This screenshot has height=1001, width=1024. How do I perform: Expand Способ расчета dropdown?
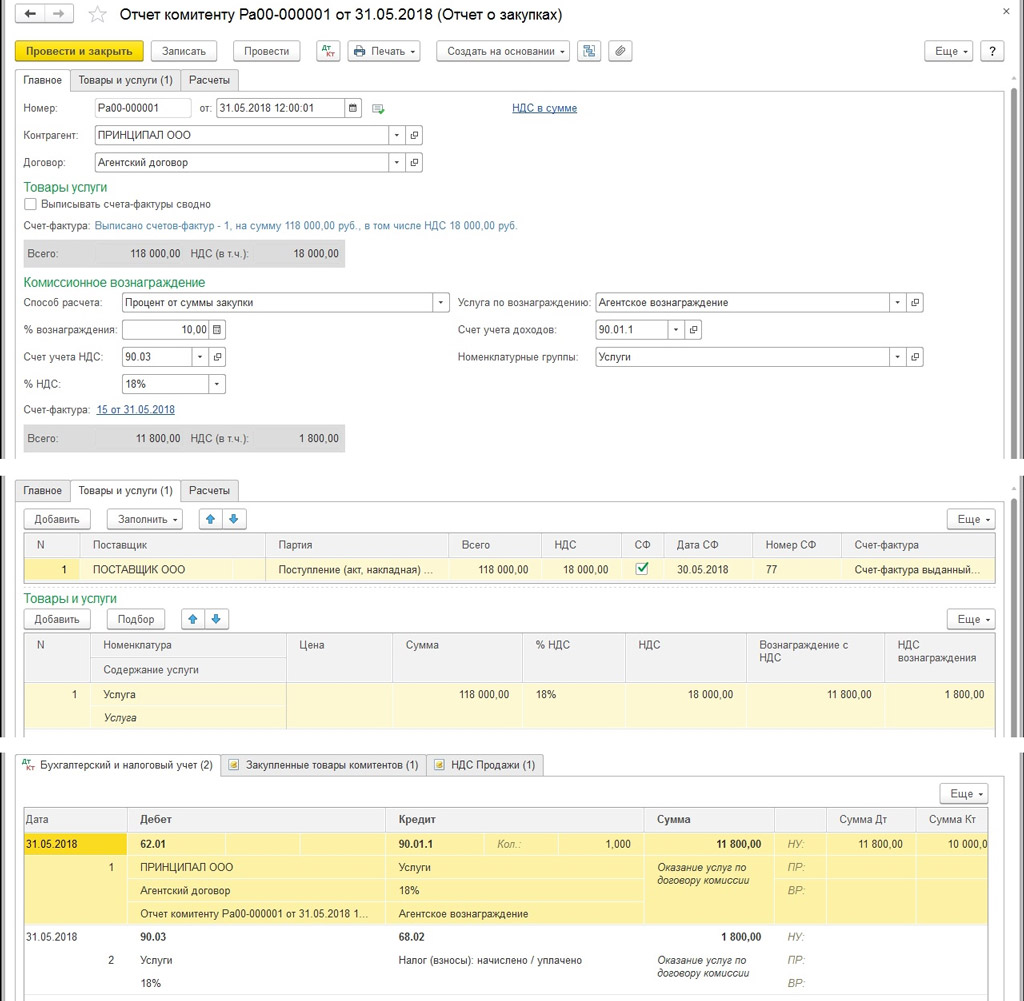441,302
